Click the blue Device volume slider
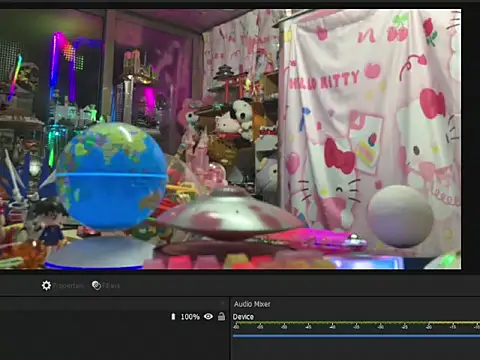 356,336
